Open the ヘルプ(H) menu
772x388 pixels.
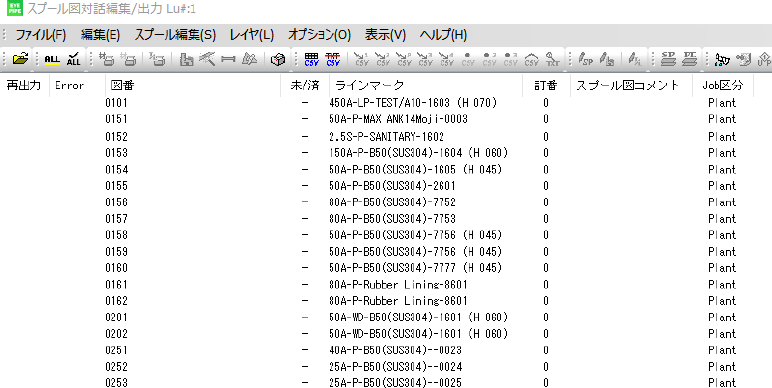(x=443, y=35)
